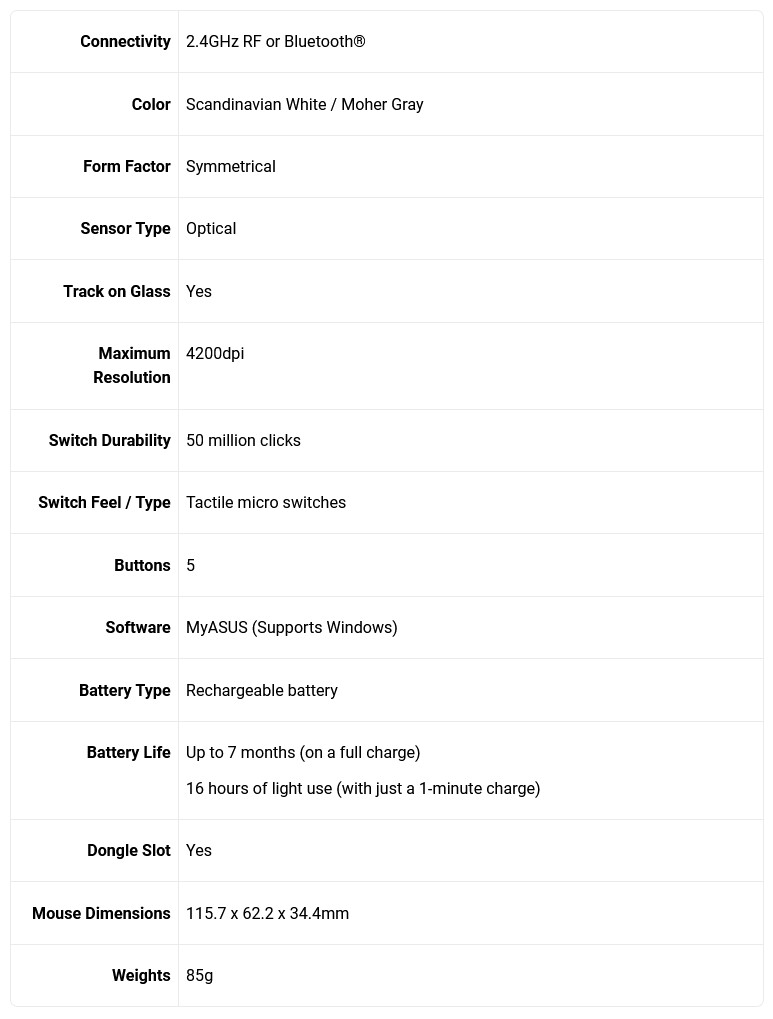Select the "16 hours of light use" line

362,788
